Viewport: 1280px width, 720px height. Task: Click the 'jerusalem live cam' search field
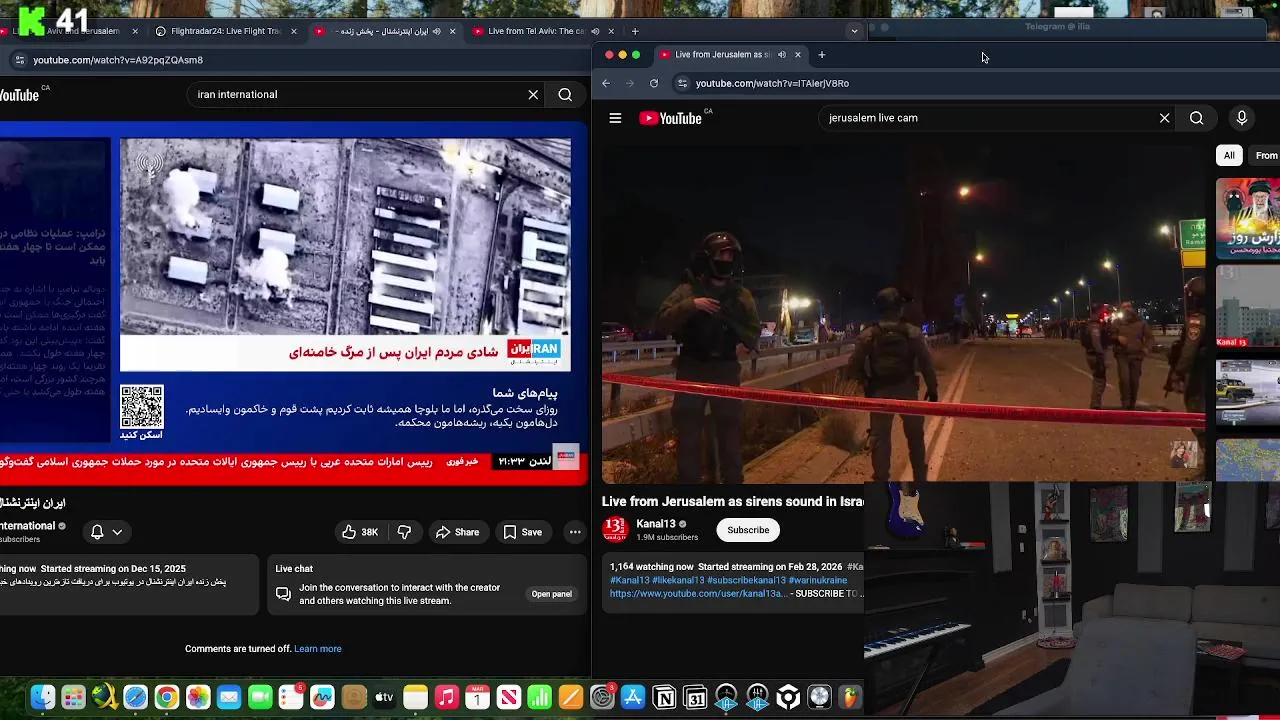pos(990,118)
